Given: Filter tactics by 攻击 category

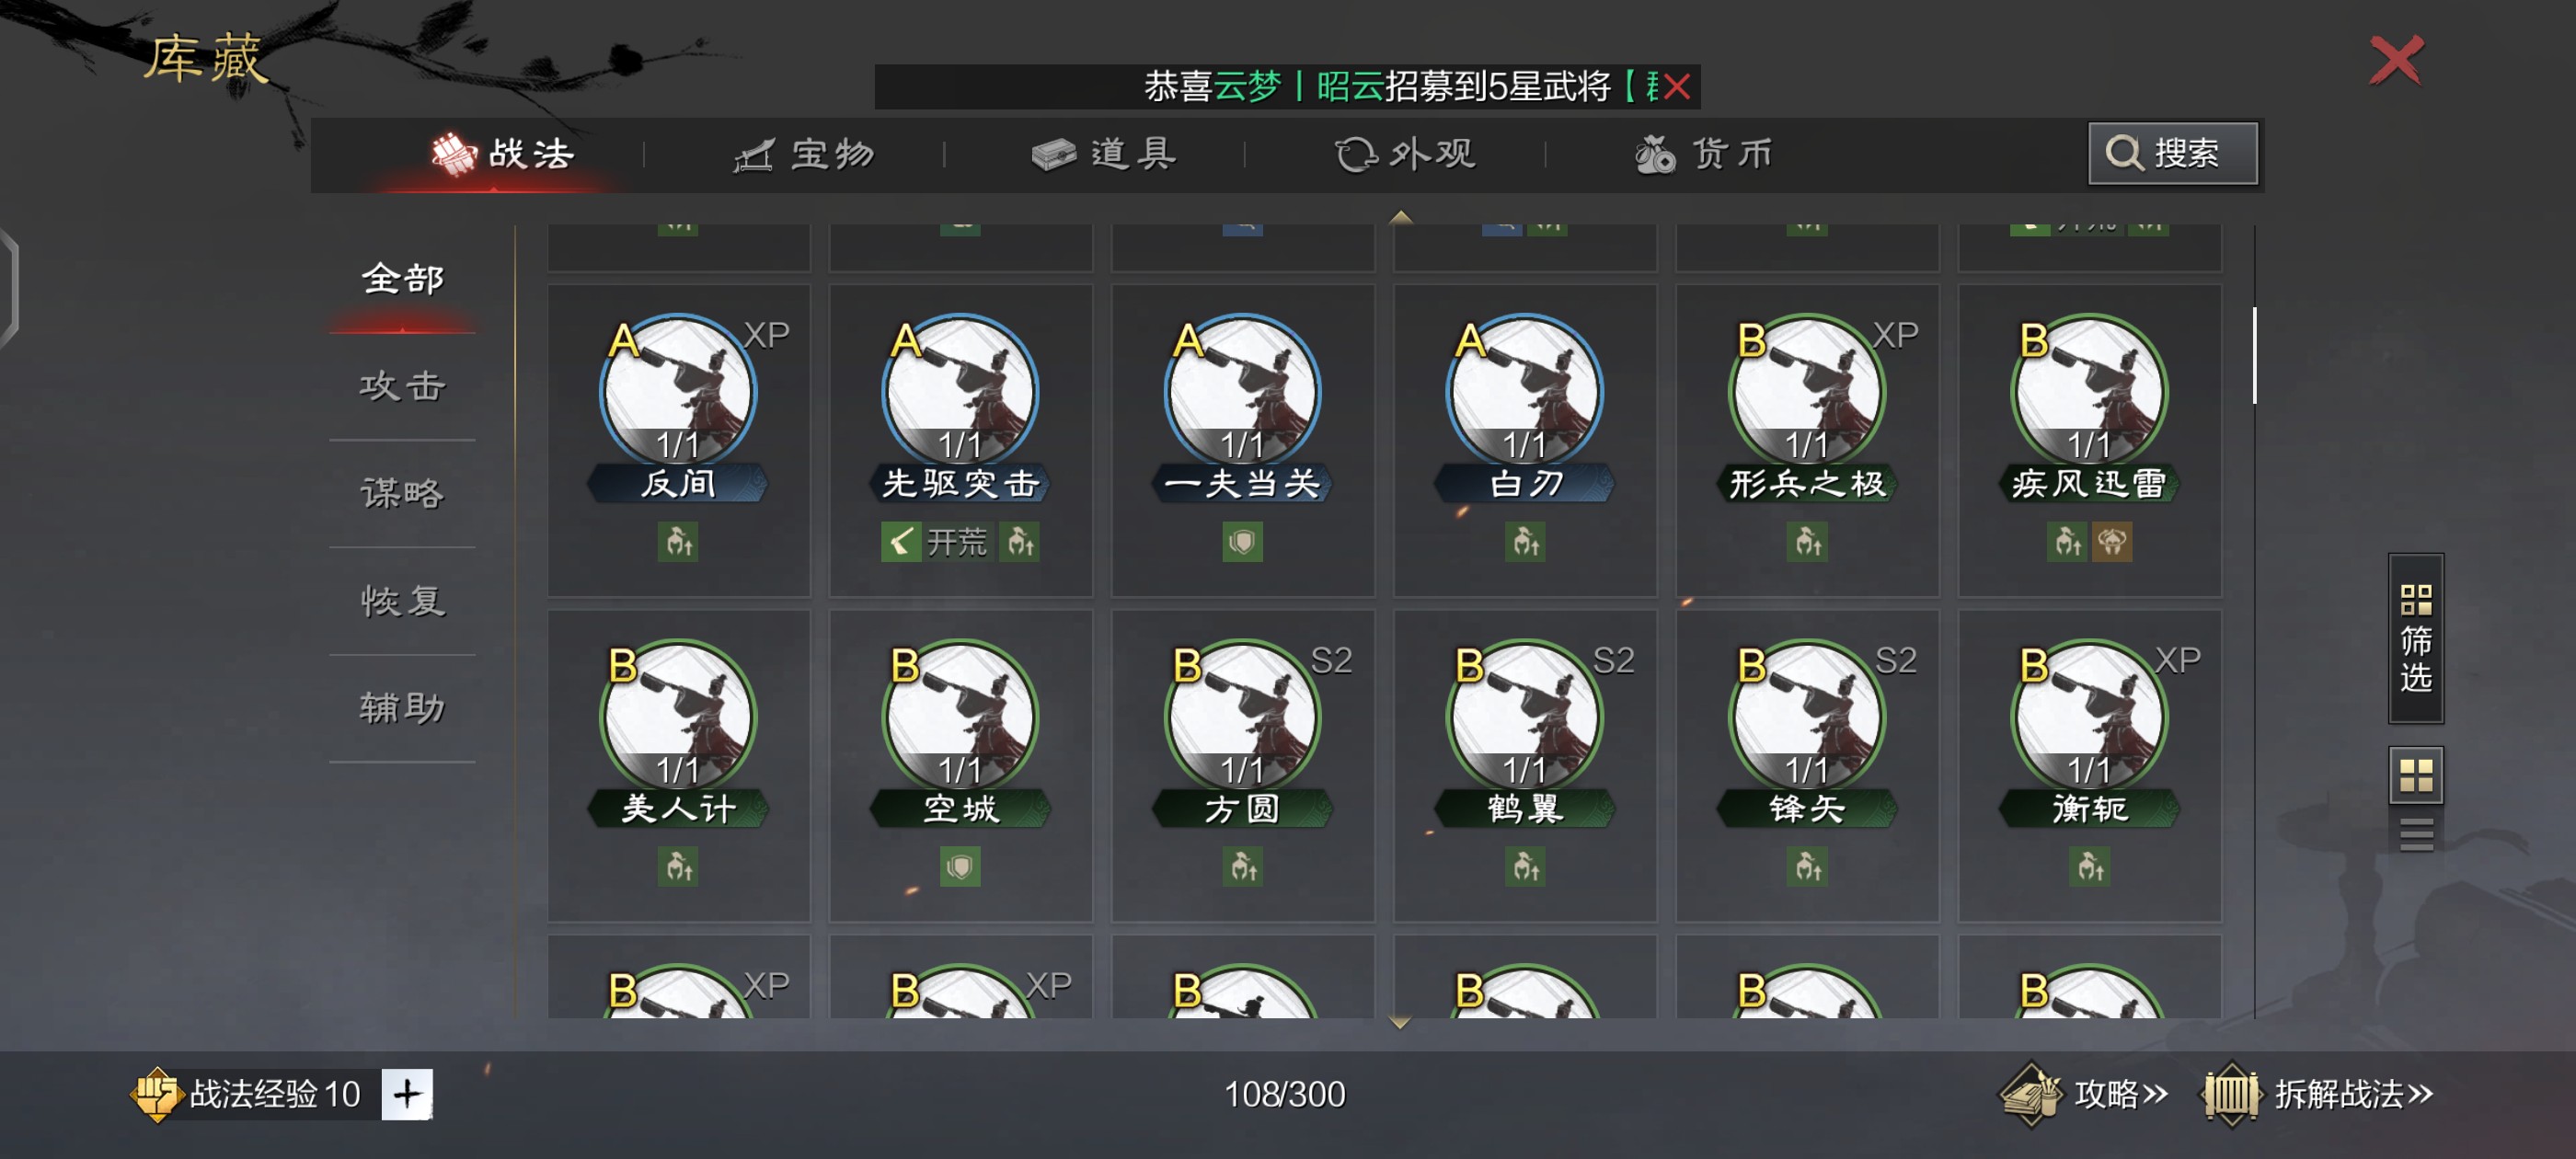Looking at the screenshot, I should 402,386.
